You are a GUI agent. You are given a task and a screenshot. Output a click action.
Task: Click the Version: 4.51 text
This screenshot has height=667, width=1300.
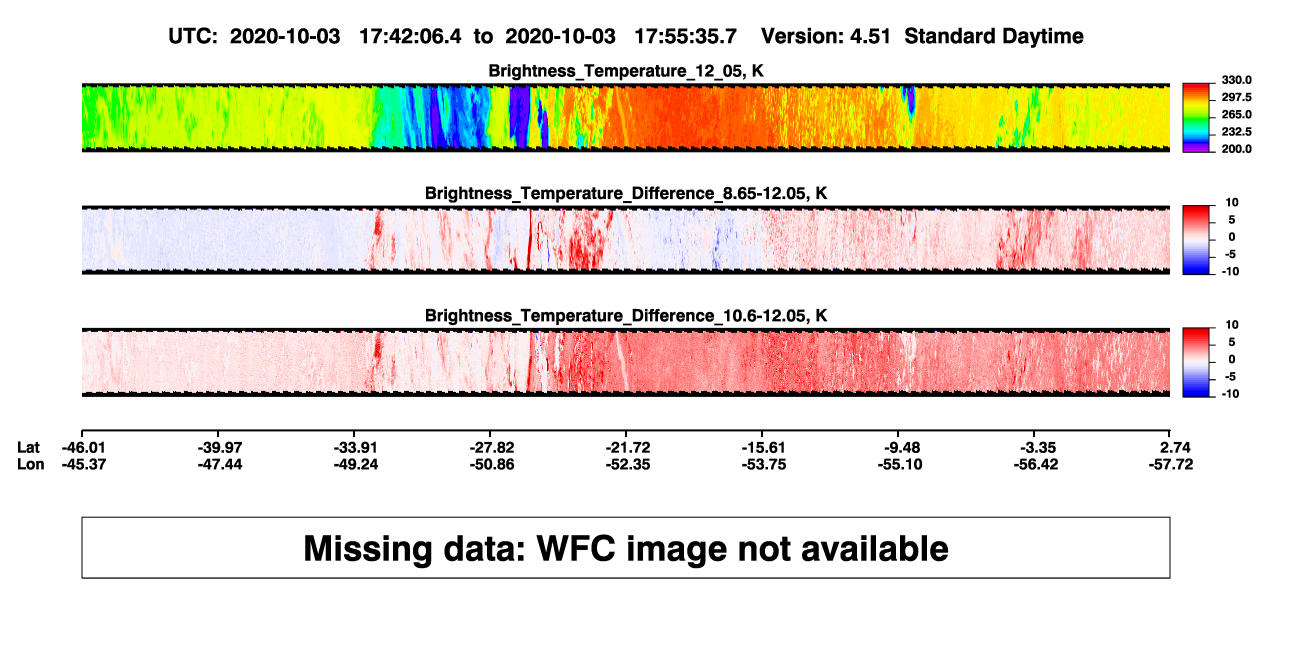[x=825, y=36]
